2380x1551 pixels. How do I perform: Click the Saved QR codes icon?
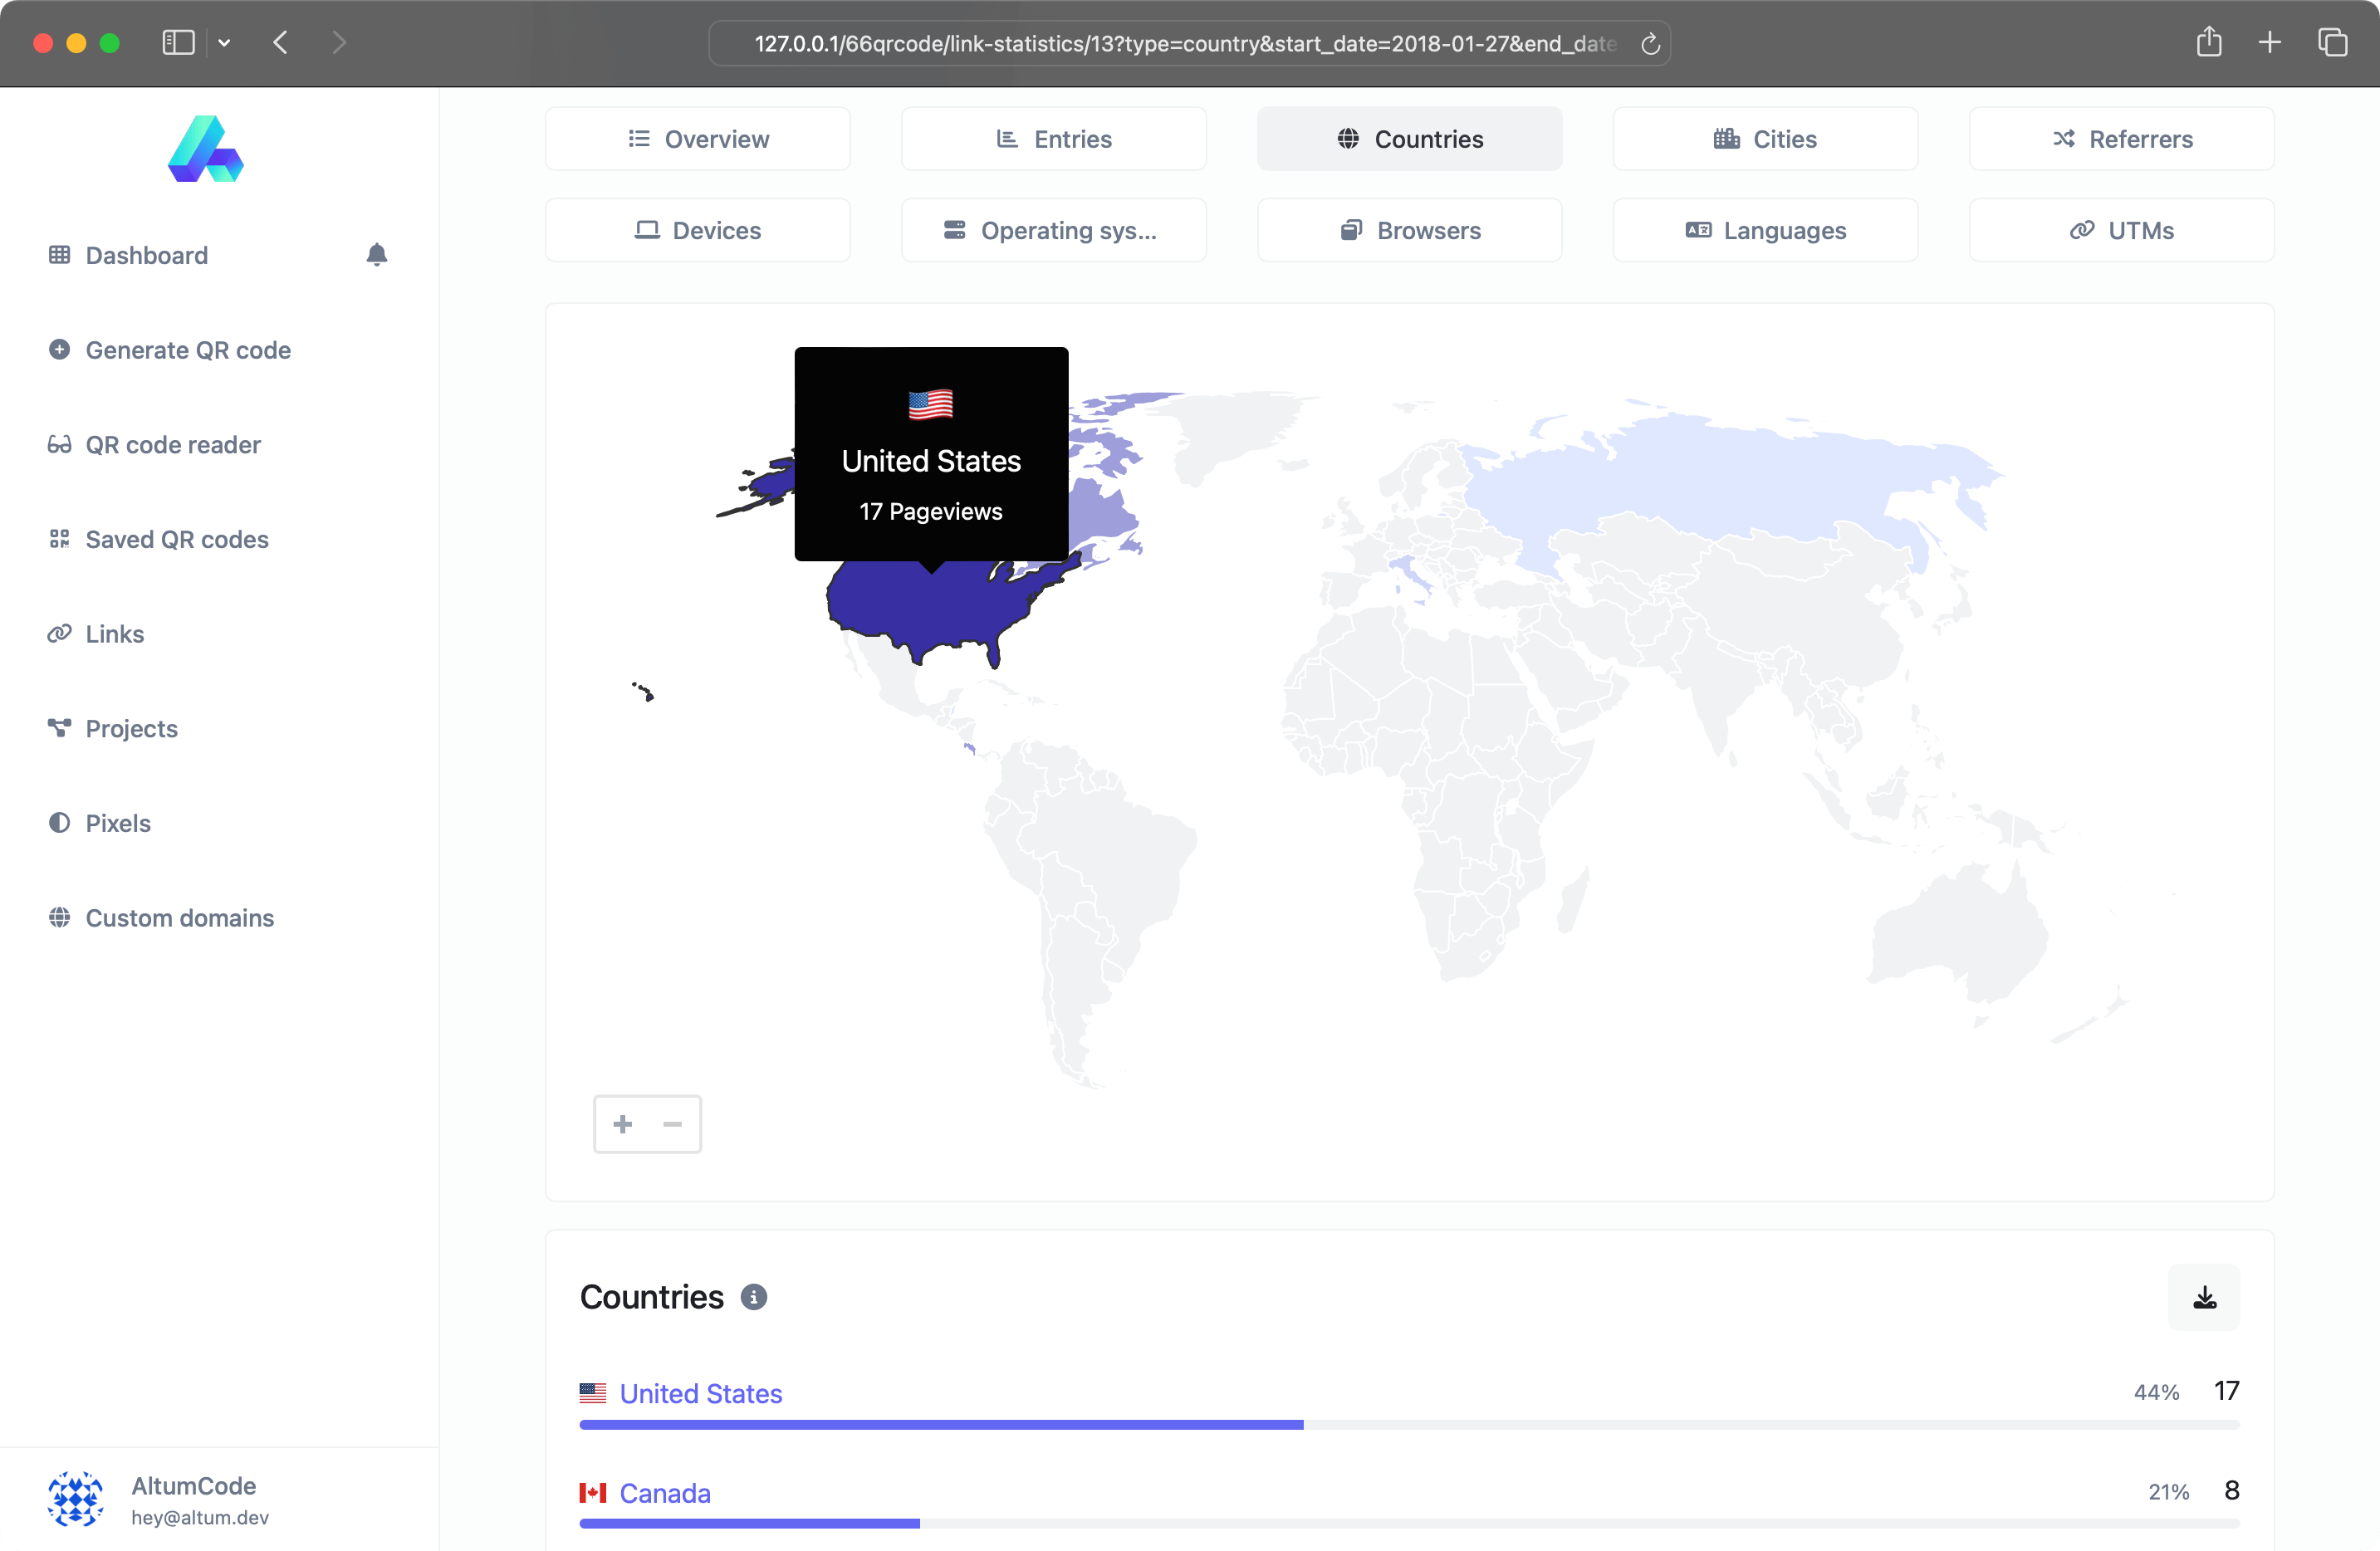(59, 538)
